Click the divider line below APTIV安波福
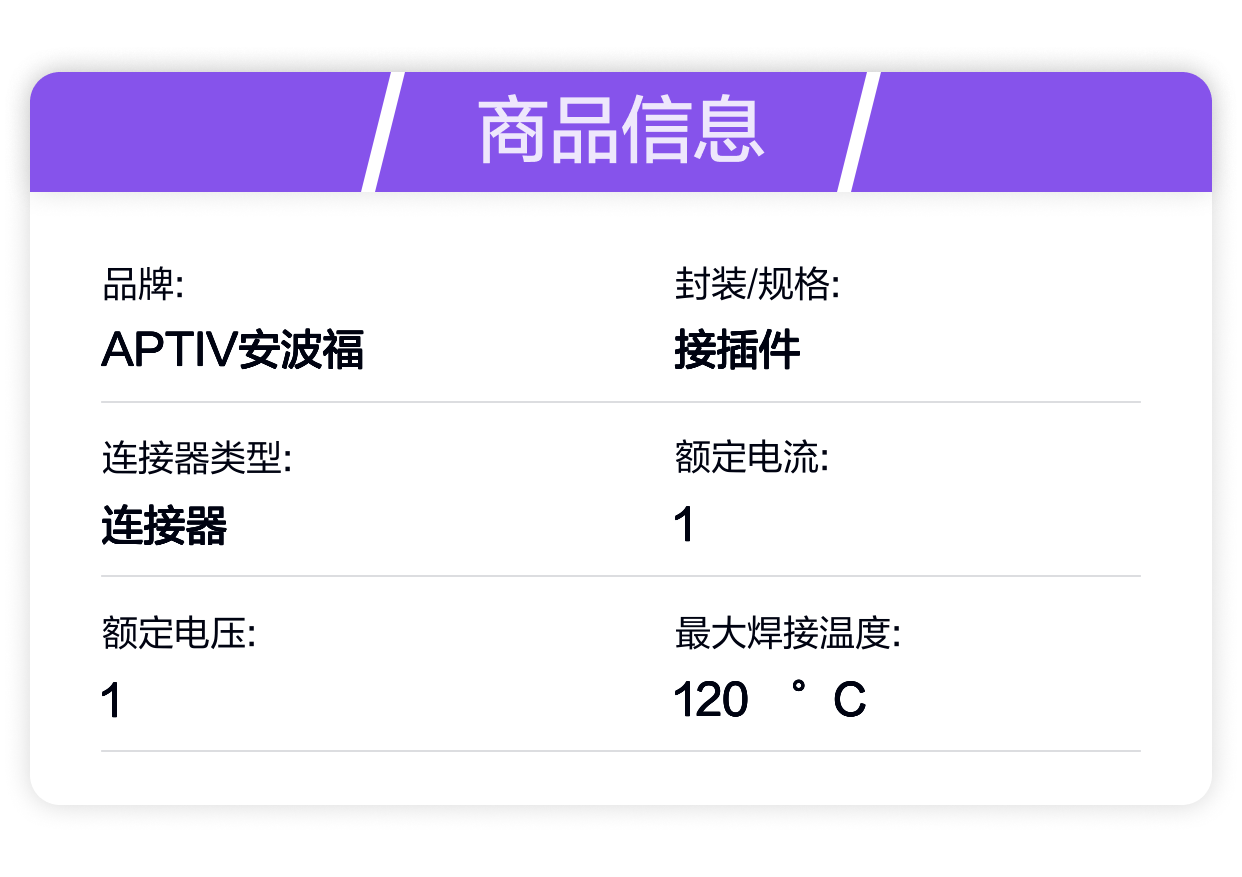The image size is (1242, 877). [621, 402]
